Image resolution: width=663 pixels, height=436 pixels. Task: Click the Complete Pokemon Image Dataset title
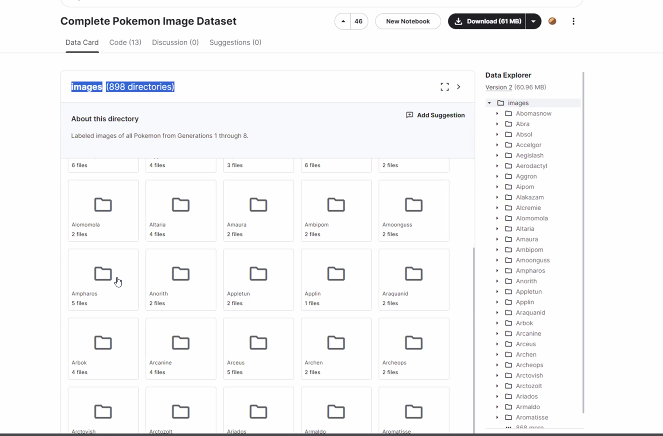coord(148,21)
